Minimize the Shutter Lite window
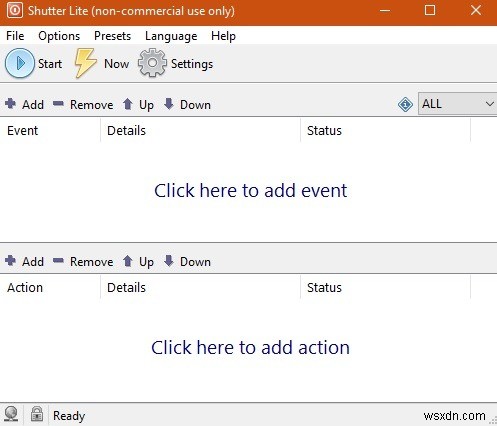The width and height of the screenshot is (497, 426). click(x=385, y=11)
